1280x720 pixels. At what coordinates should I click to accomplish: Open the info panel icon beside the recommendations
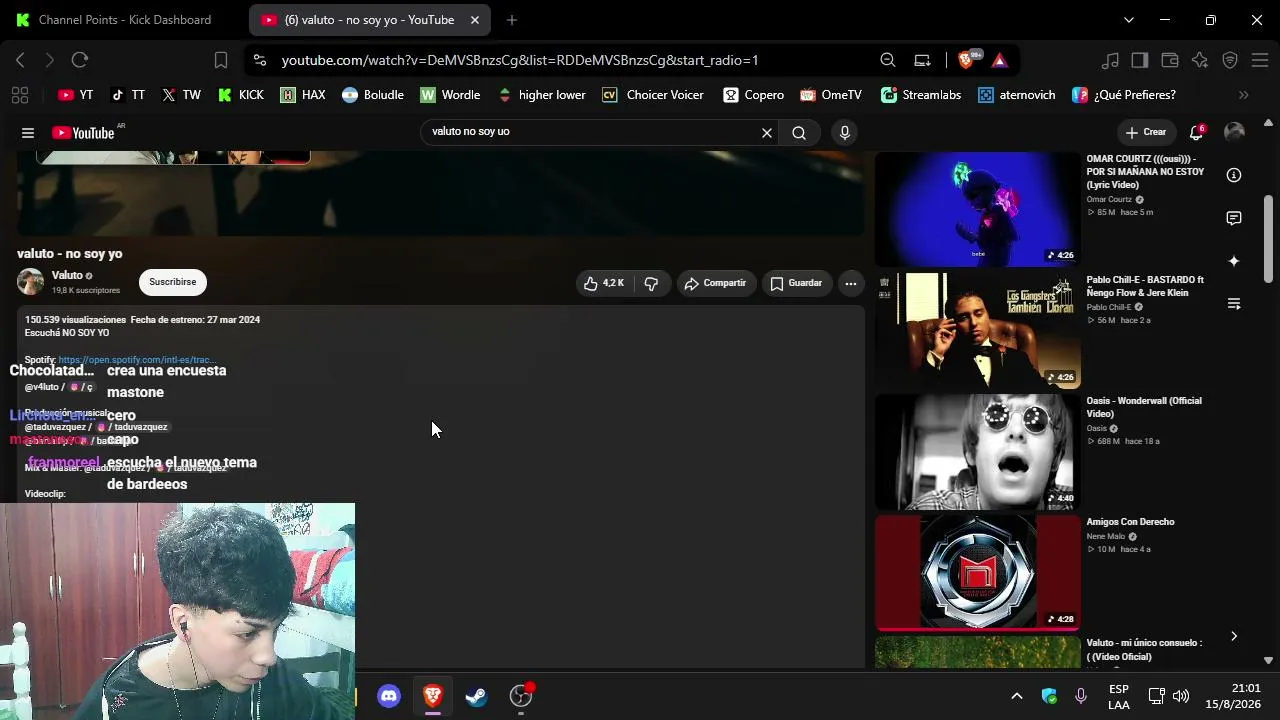[1234, 175]
